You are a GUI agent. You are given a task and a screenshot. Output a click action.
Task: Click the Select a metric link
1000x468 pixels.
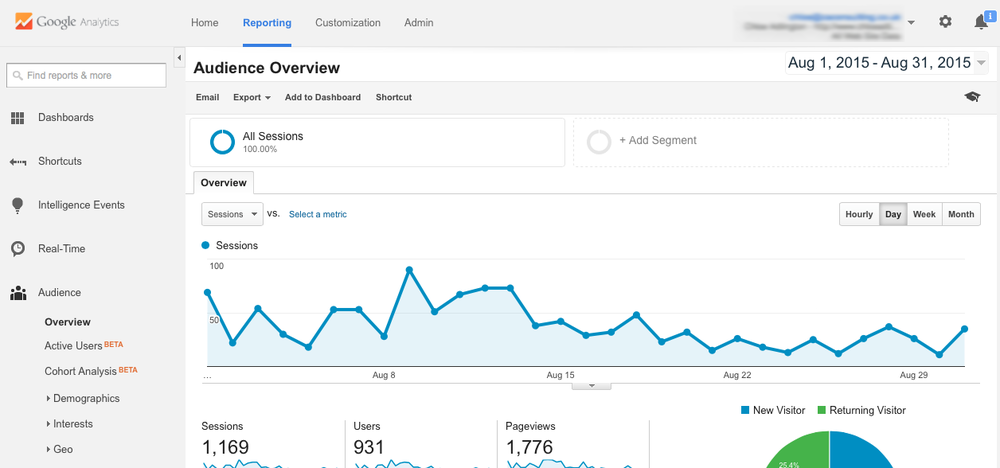318,214
